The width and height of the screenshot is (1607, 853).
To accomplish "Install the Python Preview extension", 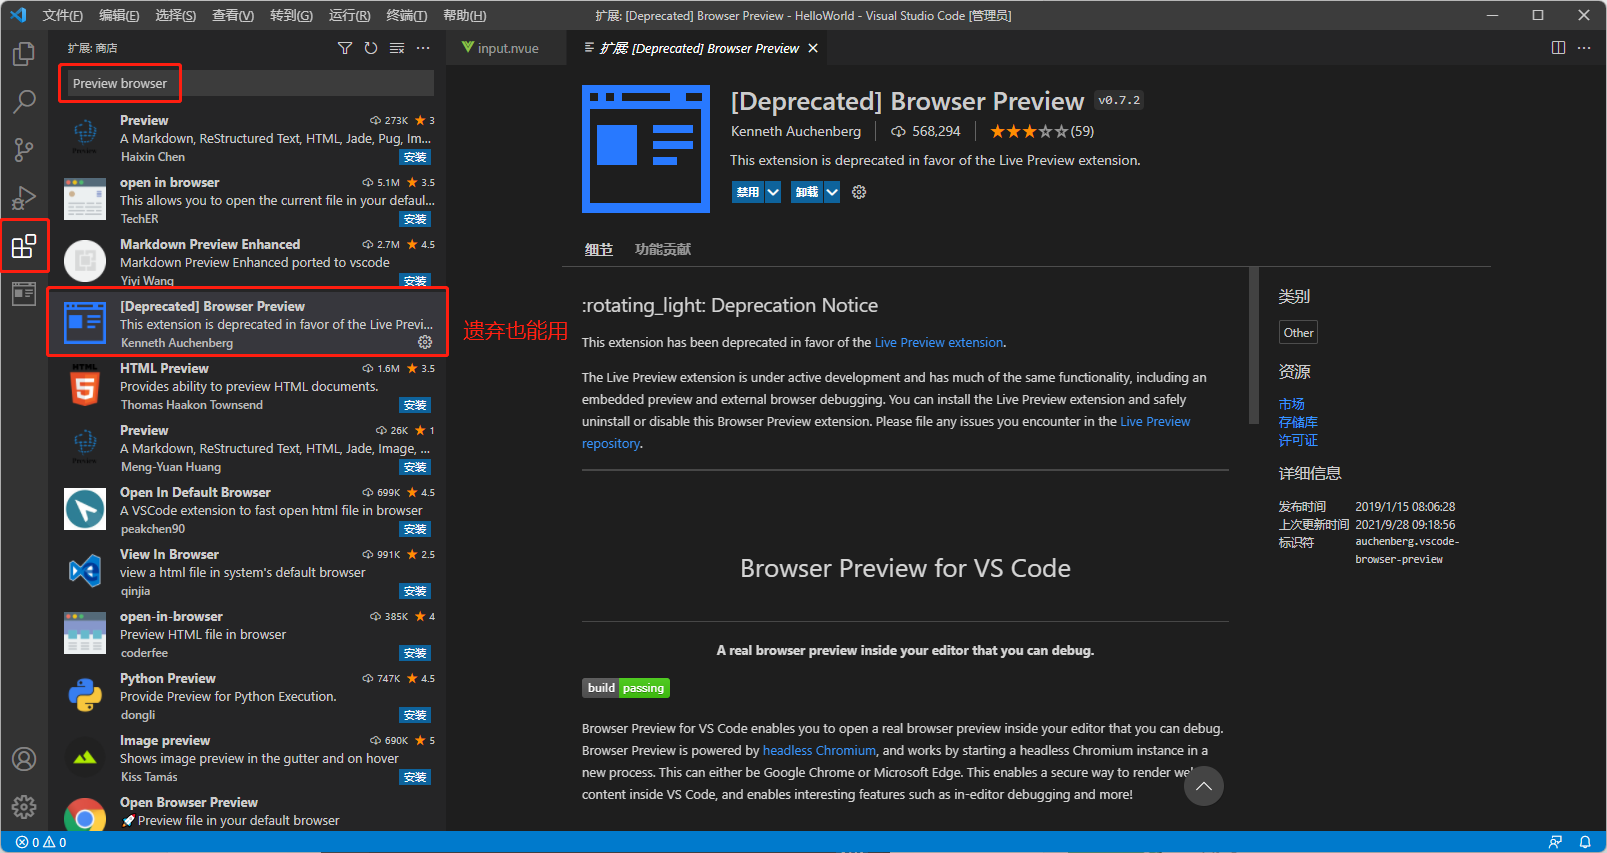I will [x=415, y=715].
